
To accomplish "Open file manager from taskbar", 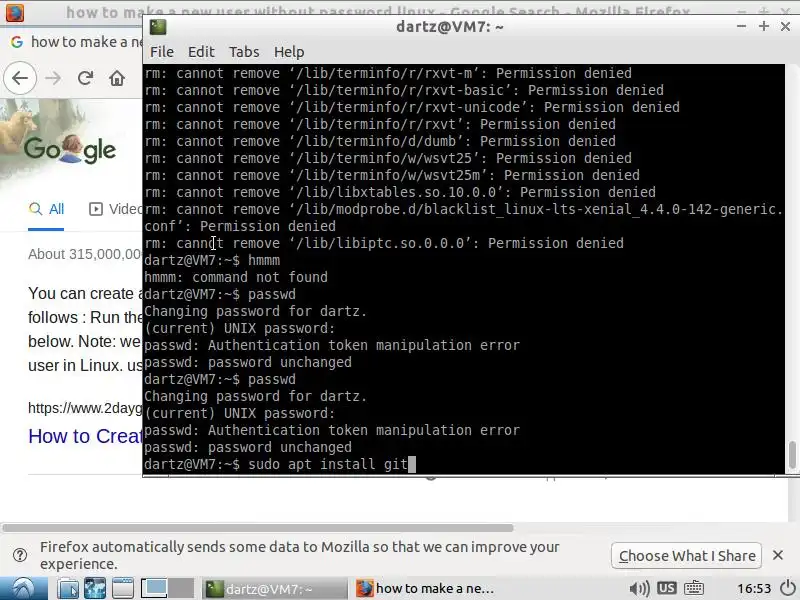I will click(67, 588).
